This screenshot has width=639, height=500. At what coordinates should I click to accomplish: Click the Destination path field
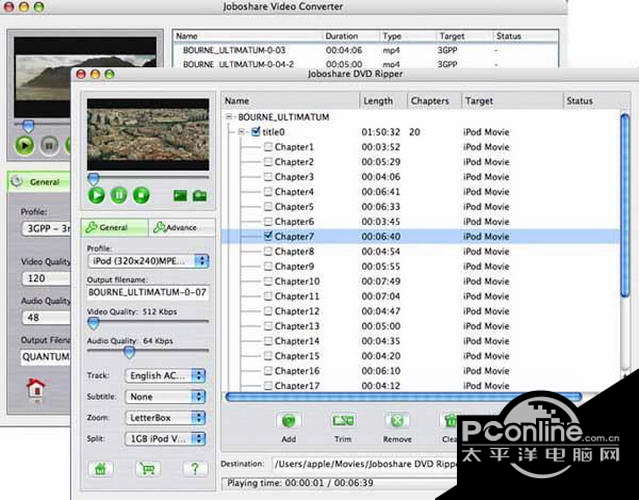[x=365, y=464]
